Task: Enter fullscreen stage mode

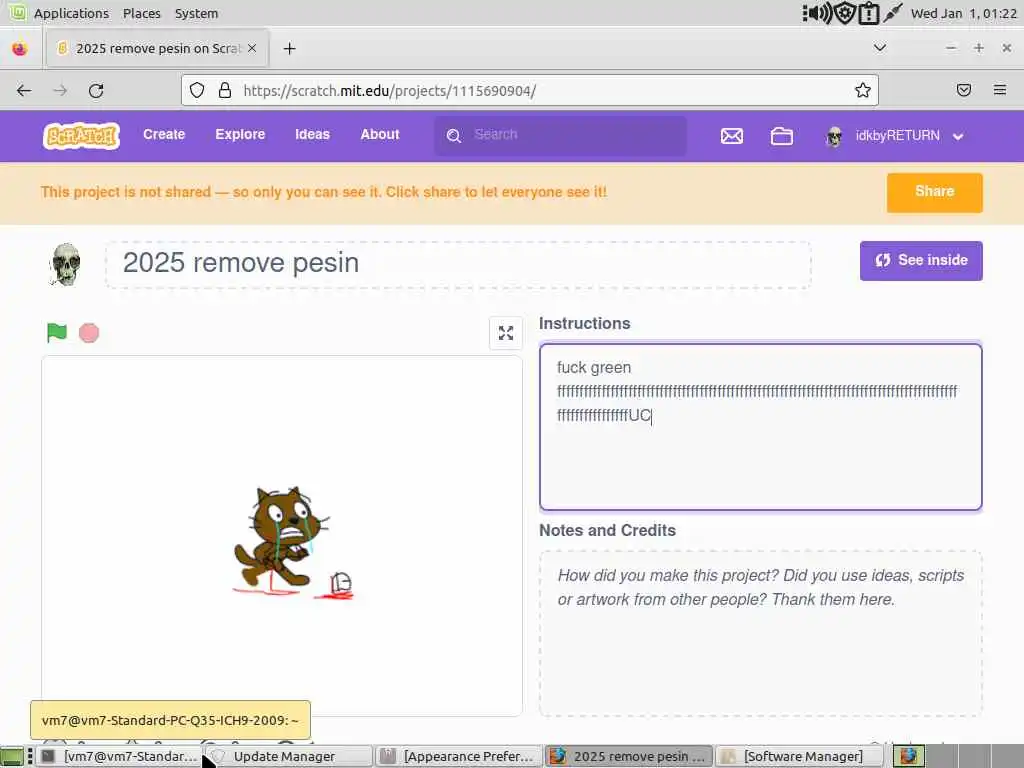Action: coord(505,333)
